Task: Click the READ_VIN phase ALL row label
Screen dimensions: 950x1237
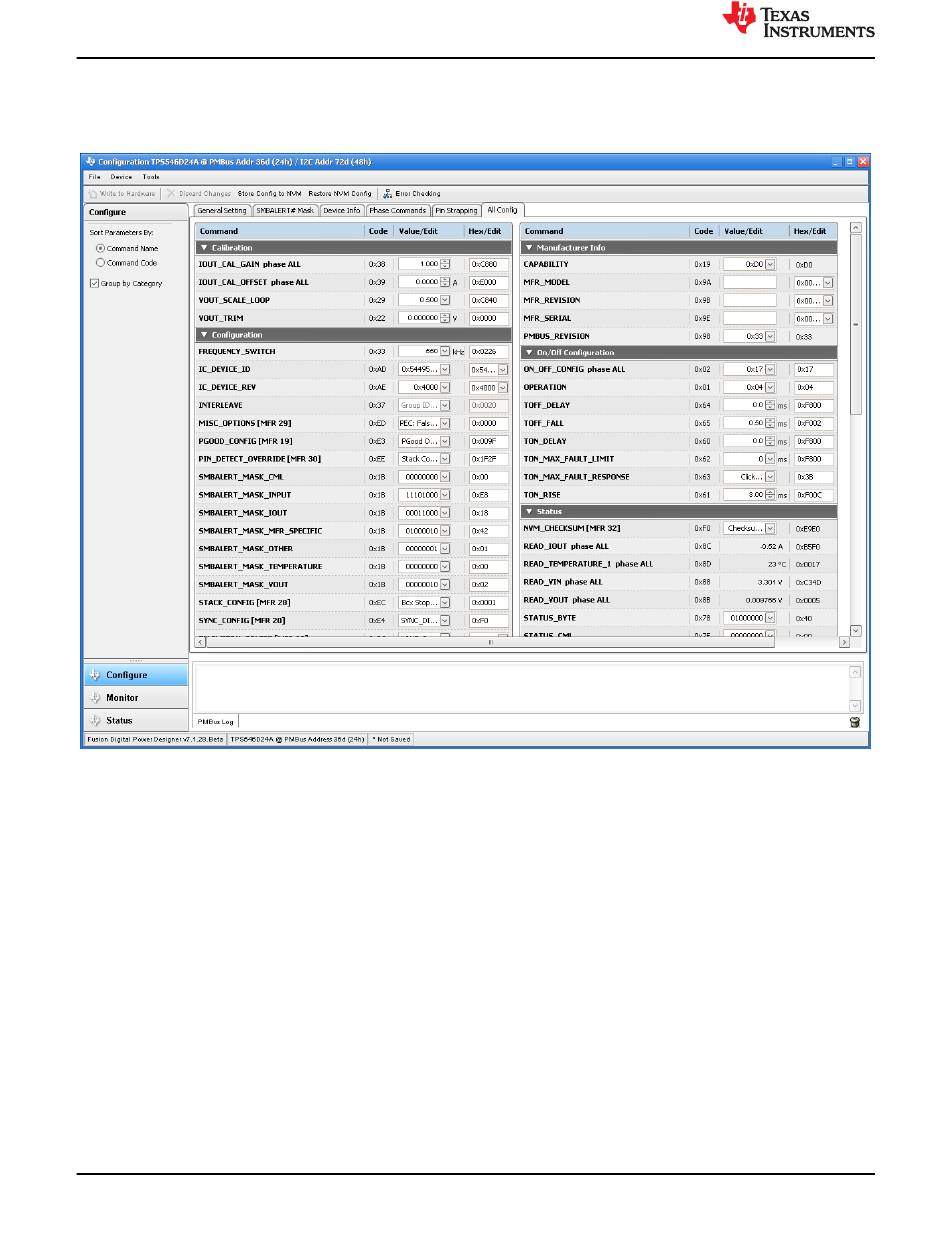Action: [563, 582]
